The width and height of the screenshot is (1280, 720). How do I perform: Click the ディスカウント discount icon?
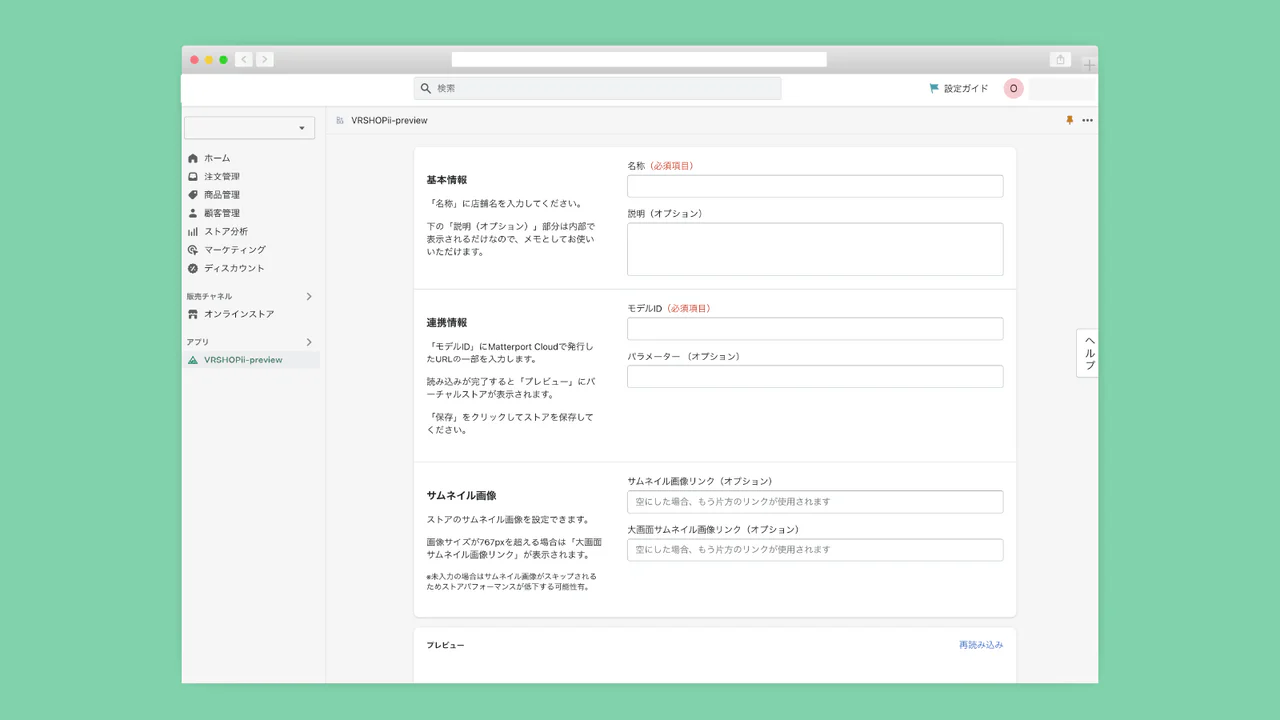(x=193, y=268)
